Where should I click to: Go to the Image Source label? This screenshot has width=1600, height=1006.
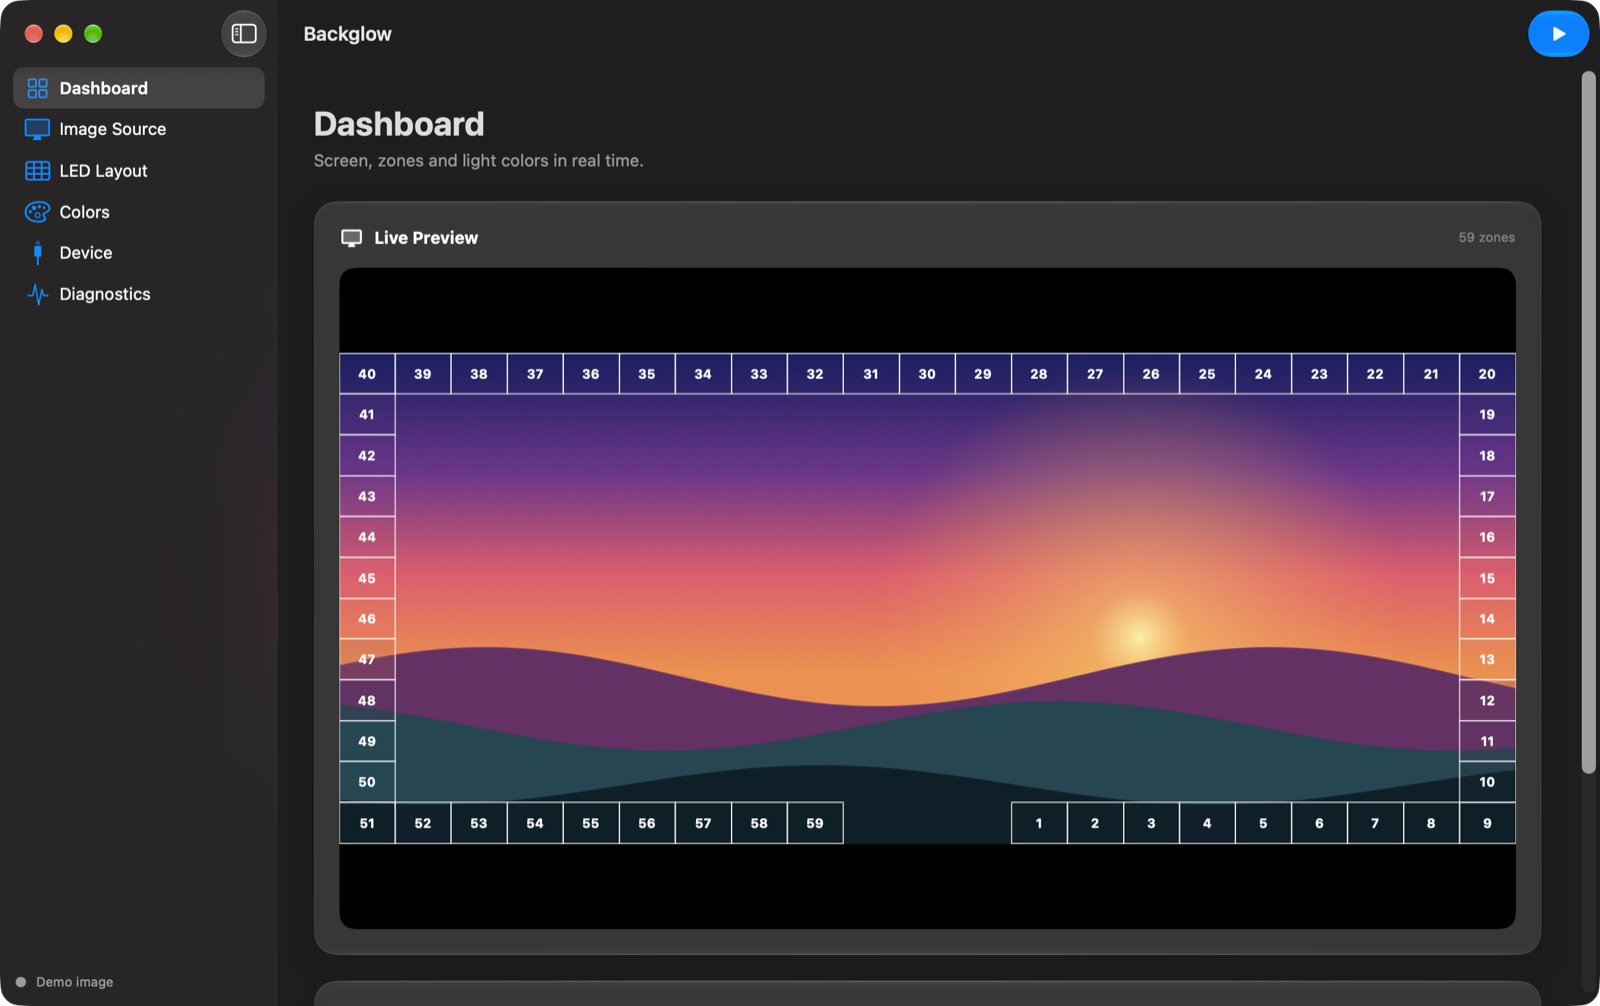[x=112, y=129]
